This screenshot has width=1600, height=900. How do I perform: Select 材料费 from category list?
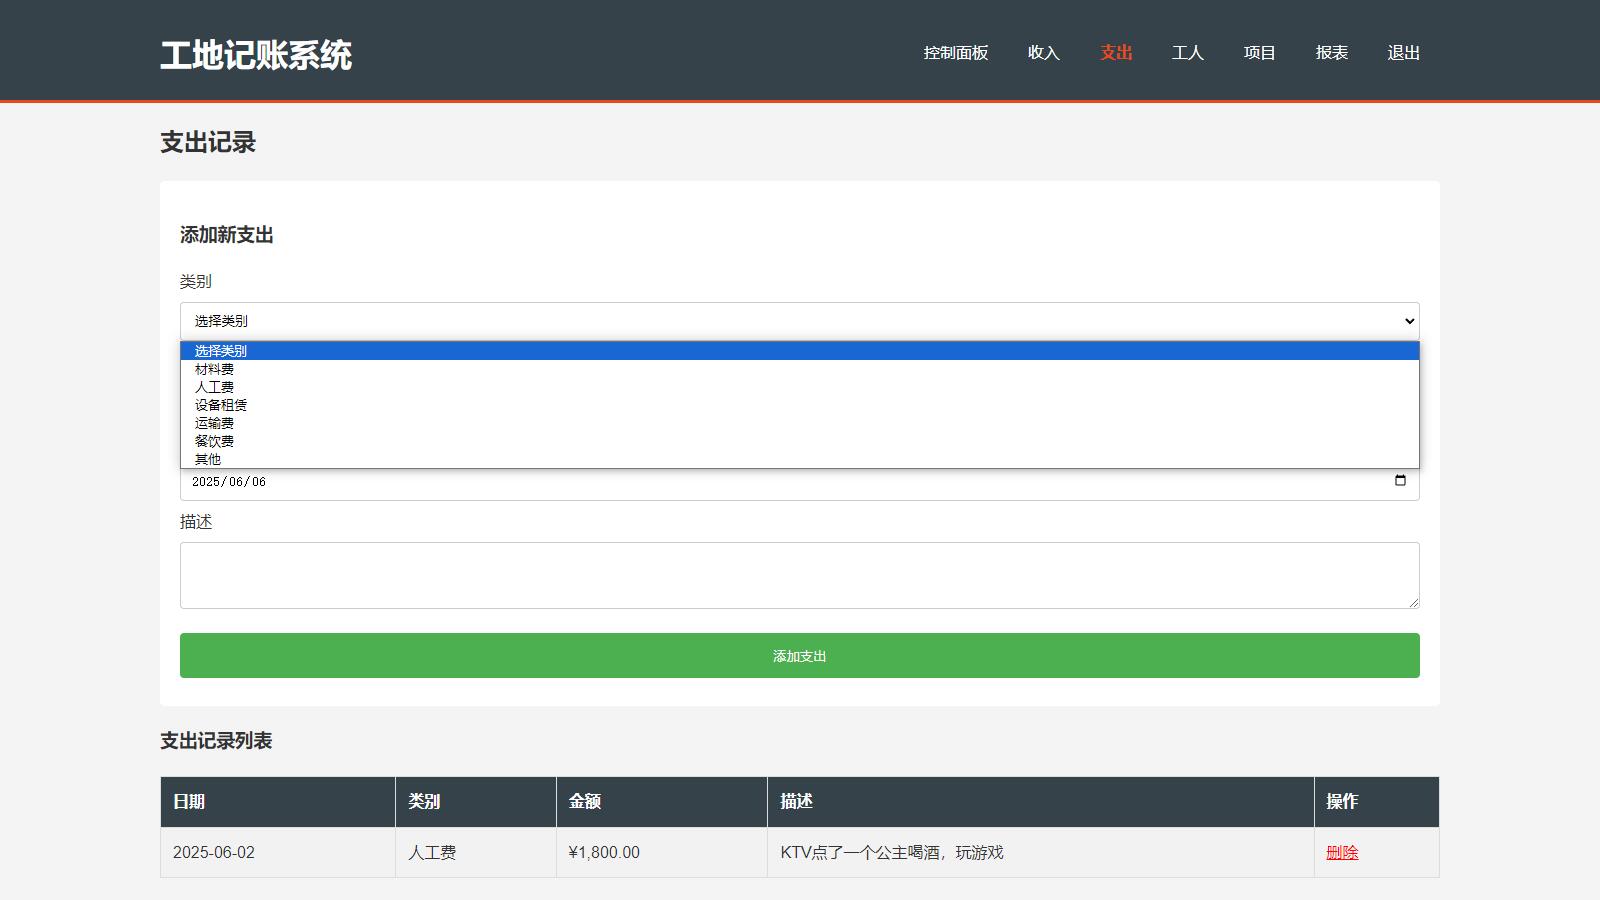(214, 369)
